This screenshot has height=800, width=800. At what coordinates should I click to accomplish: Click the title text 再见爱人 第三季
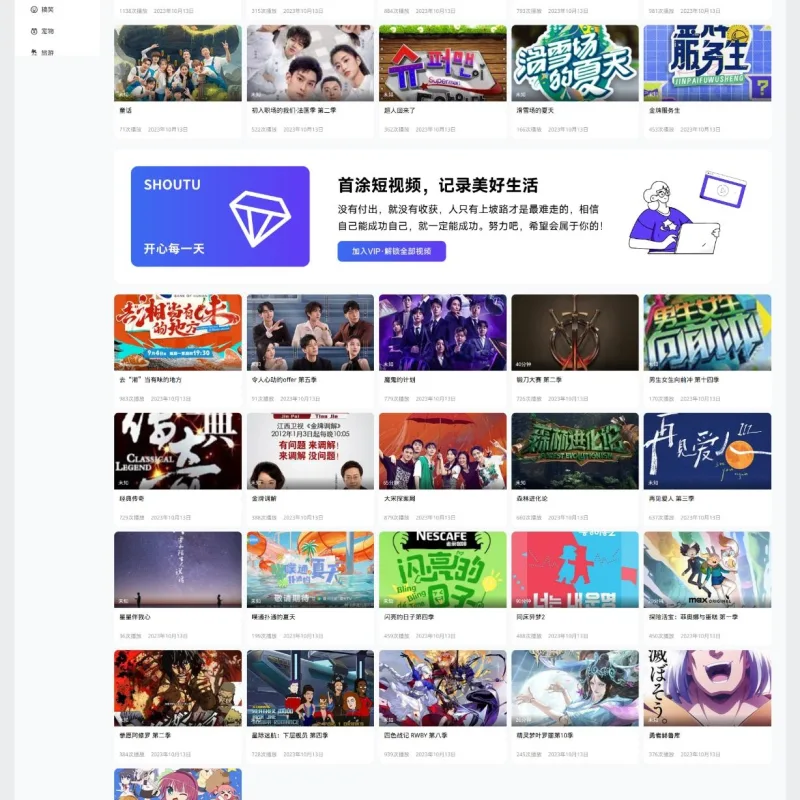click(671, 498)
